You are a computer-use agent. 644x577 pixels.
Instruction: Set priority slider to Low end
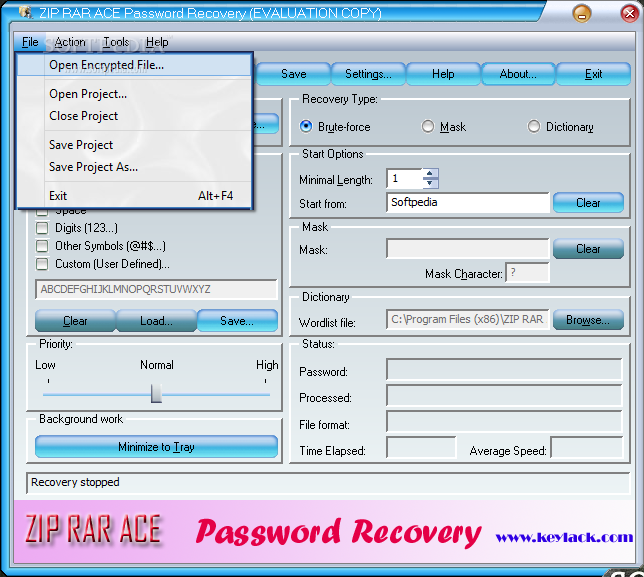pos(48,395)
